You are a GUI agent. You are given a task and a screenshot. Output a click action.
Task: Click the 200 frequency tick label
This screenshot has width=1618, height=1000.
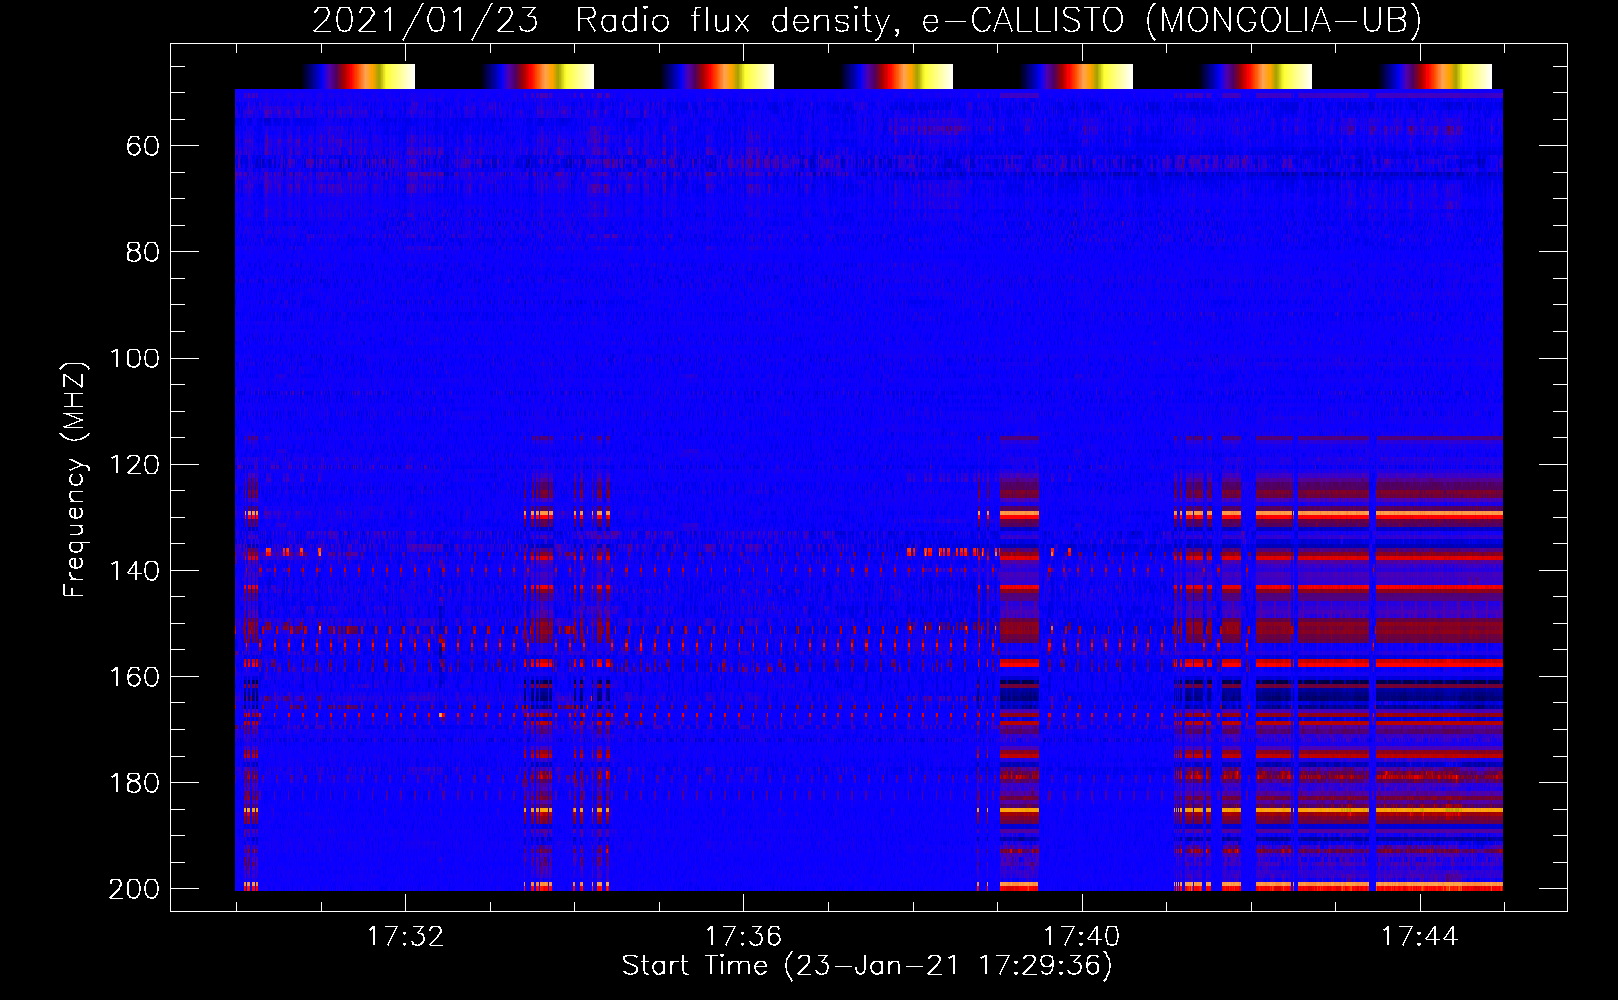134,889
